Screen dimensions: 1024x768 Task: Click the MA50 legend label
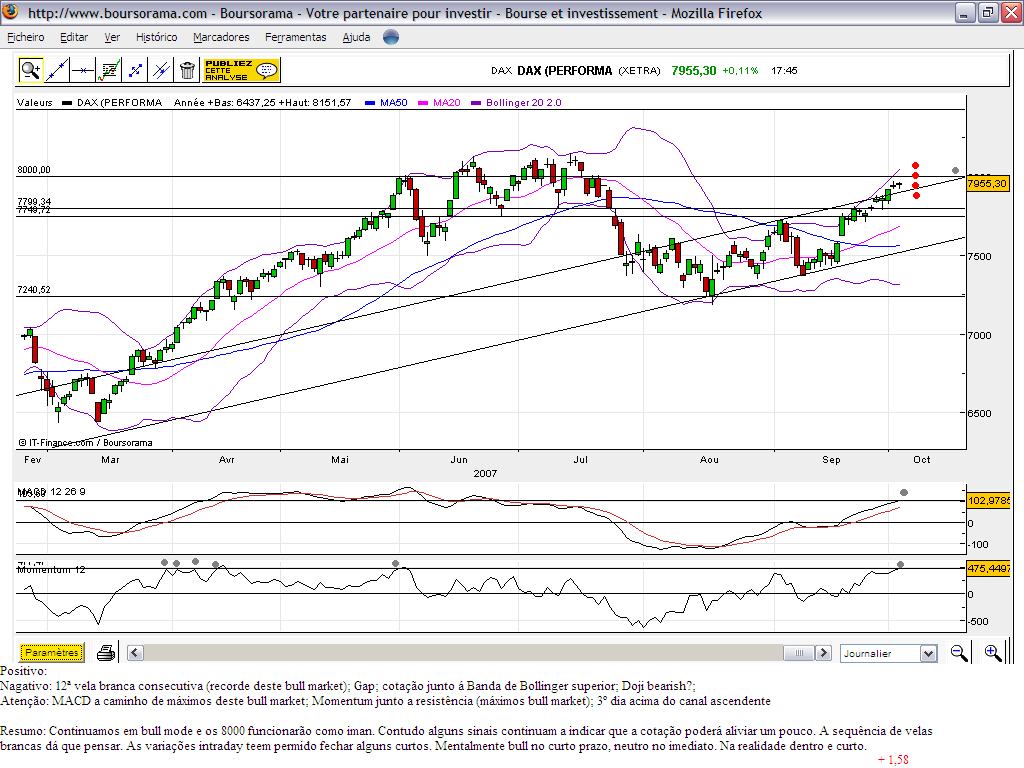[394, 103]
